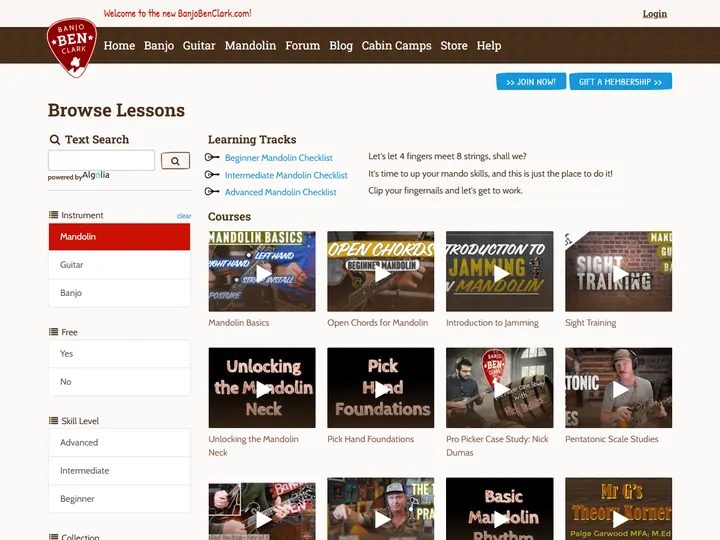Select the Guitar instrument filter
This screenshot has height=540, width=720.
[119, 265]
